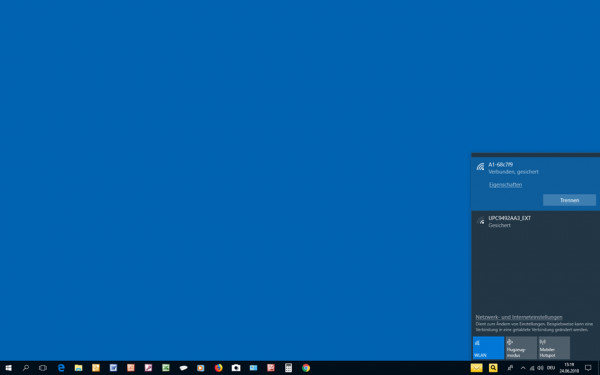The height and width of the screenshot is (375, 600).
Task: Toggle the Flugzeugmodus tile
Action: pos(521,348)
